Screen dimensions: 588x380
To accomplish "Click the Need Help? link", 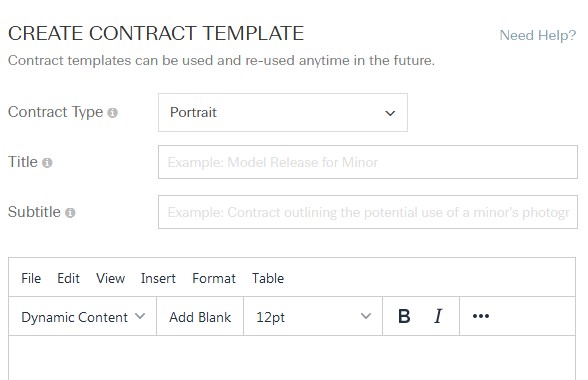I will pyautogui.click(x=538, y=35).
